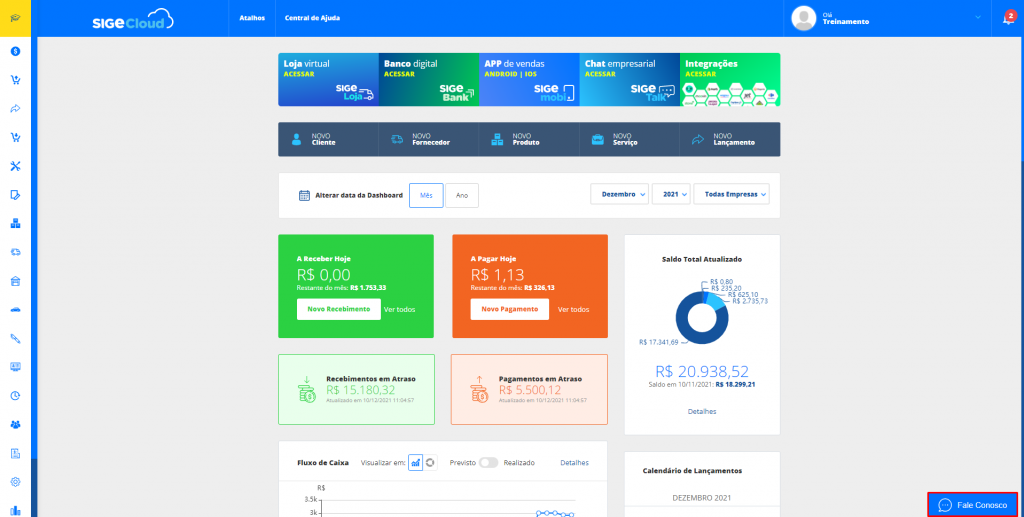Click Novo Fornecedor shortcut
Viewport: 1024px width, 517px height.
pyautogui.click(x=428, y=139)
